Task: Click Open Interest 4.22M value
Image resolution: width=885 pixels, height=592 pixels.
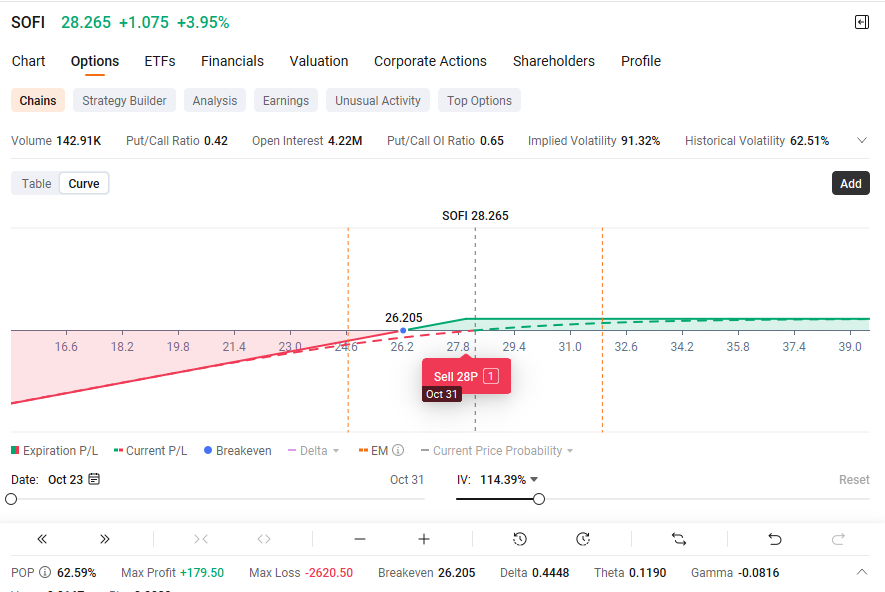Action: (x=345, y=141)
